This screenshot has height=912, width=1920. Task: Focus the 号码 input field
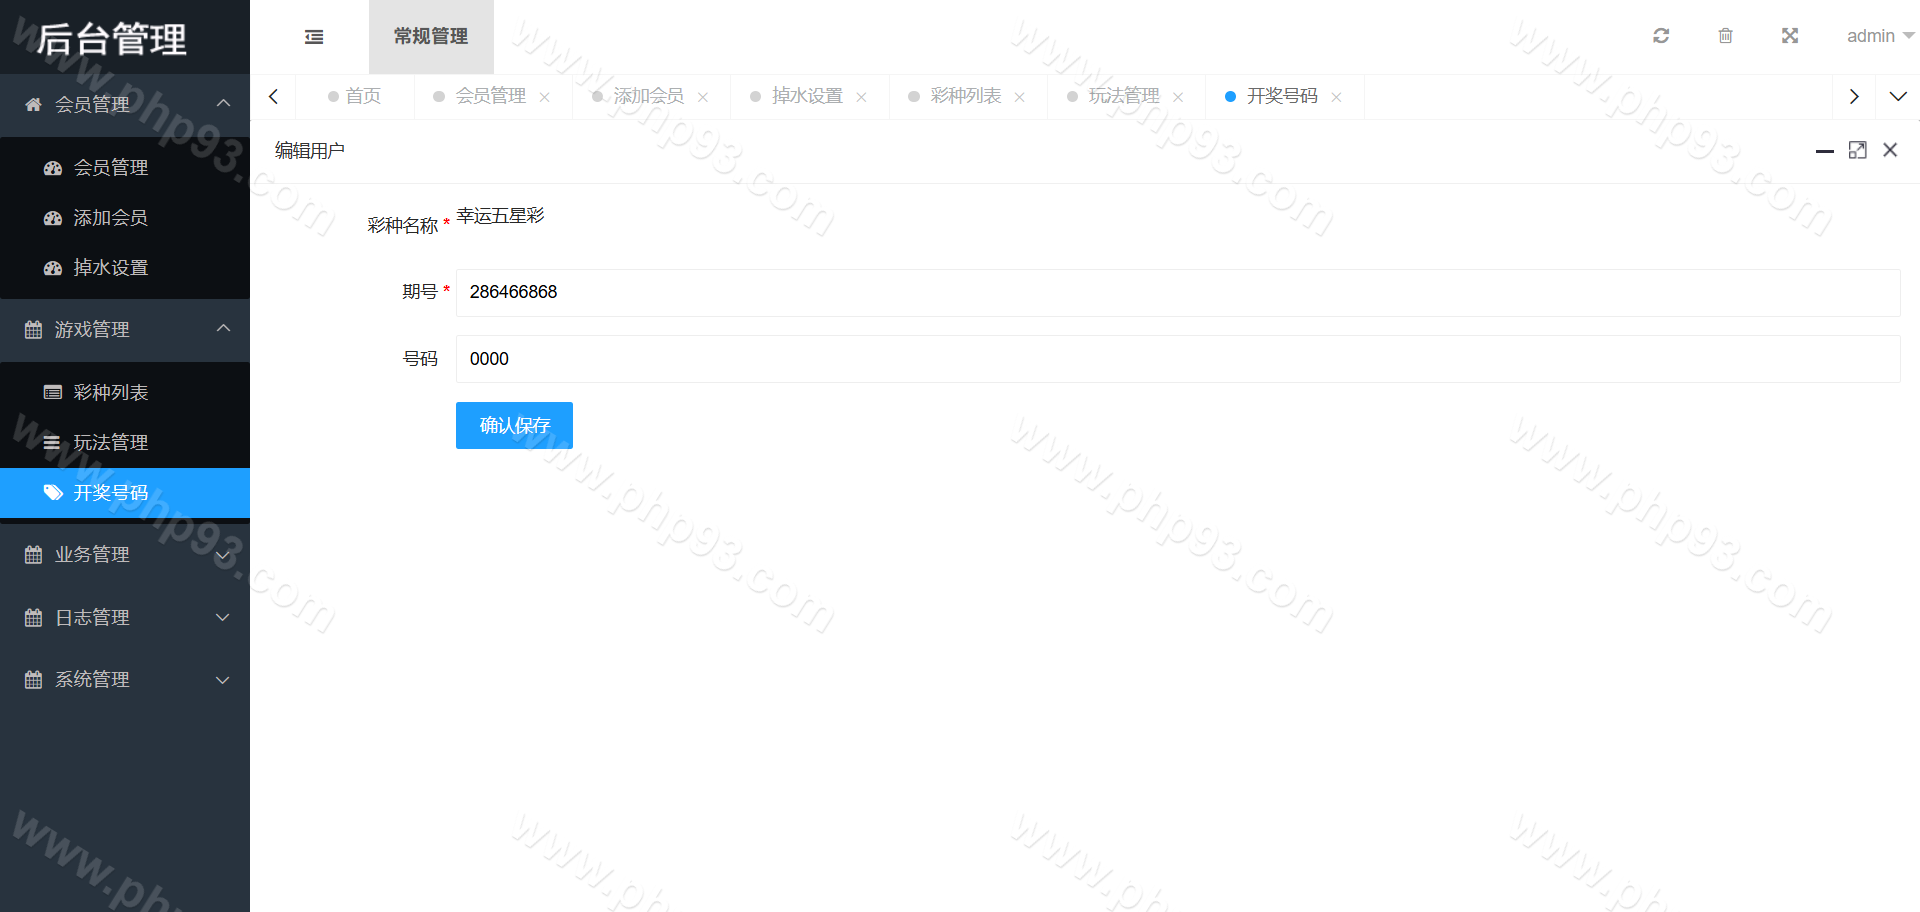pyautogui.click(x=1177, y=359)
